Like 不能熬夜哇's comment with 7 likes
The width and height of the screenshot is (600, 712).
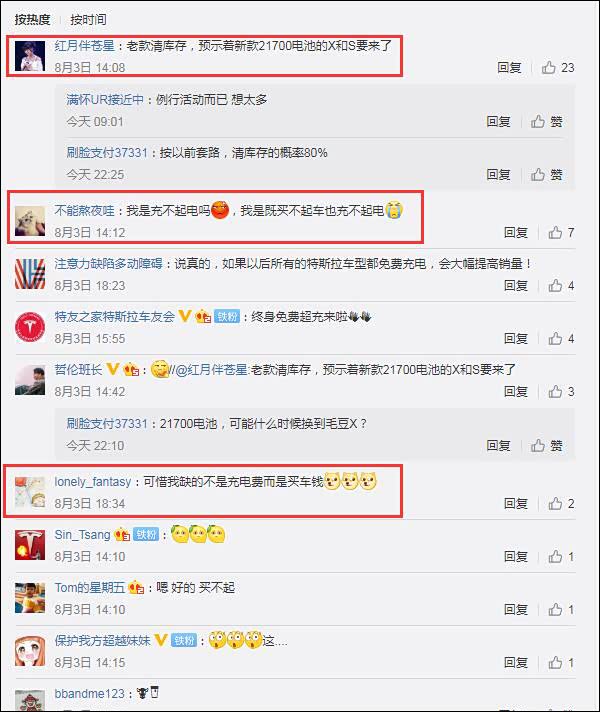pyautogui.click(x=561, y=232)
